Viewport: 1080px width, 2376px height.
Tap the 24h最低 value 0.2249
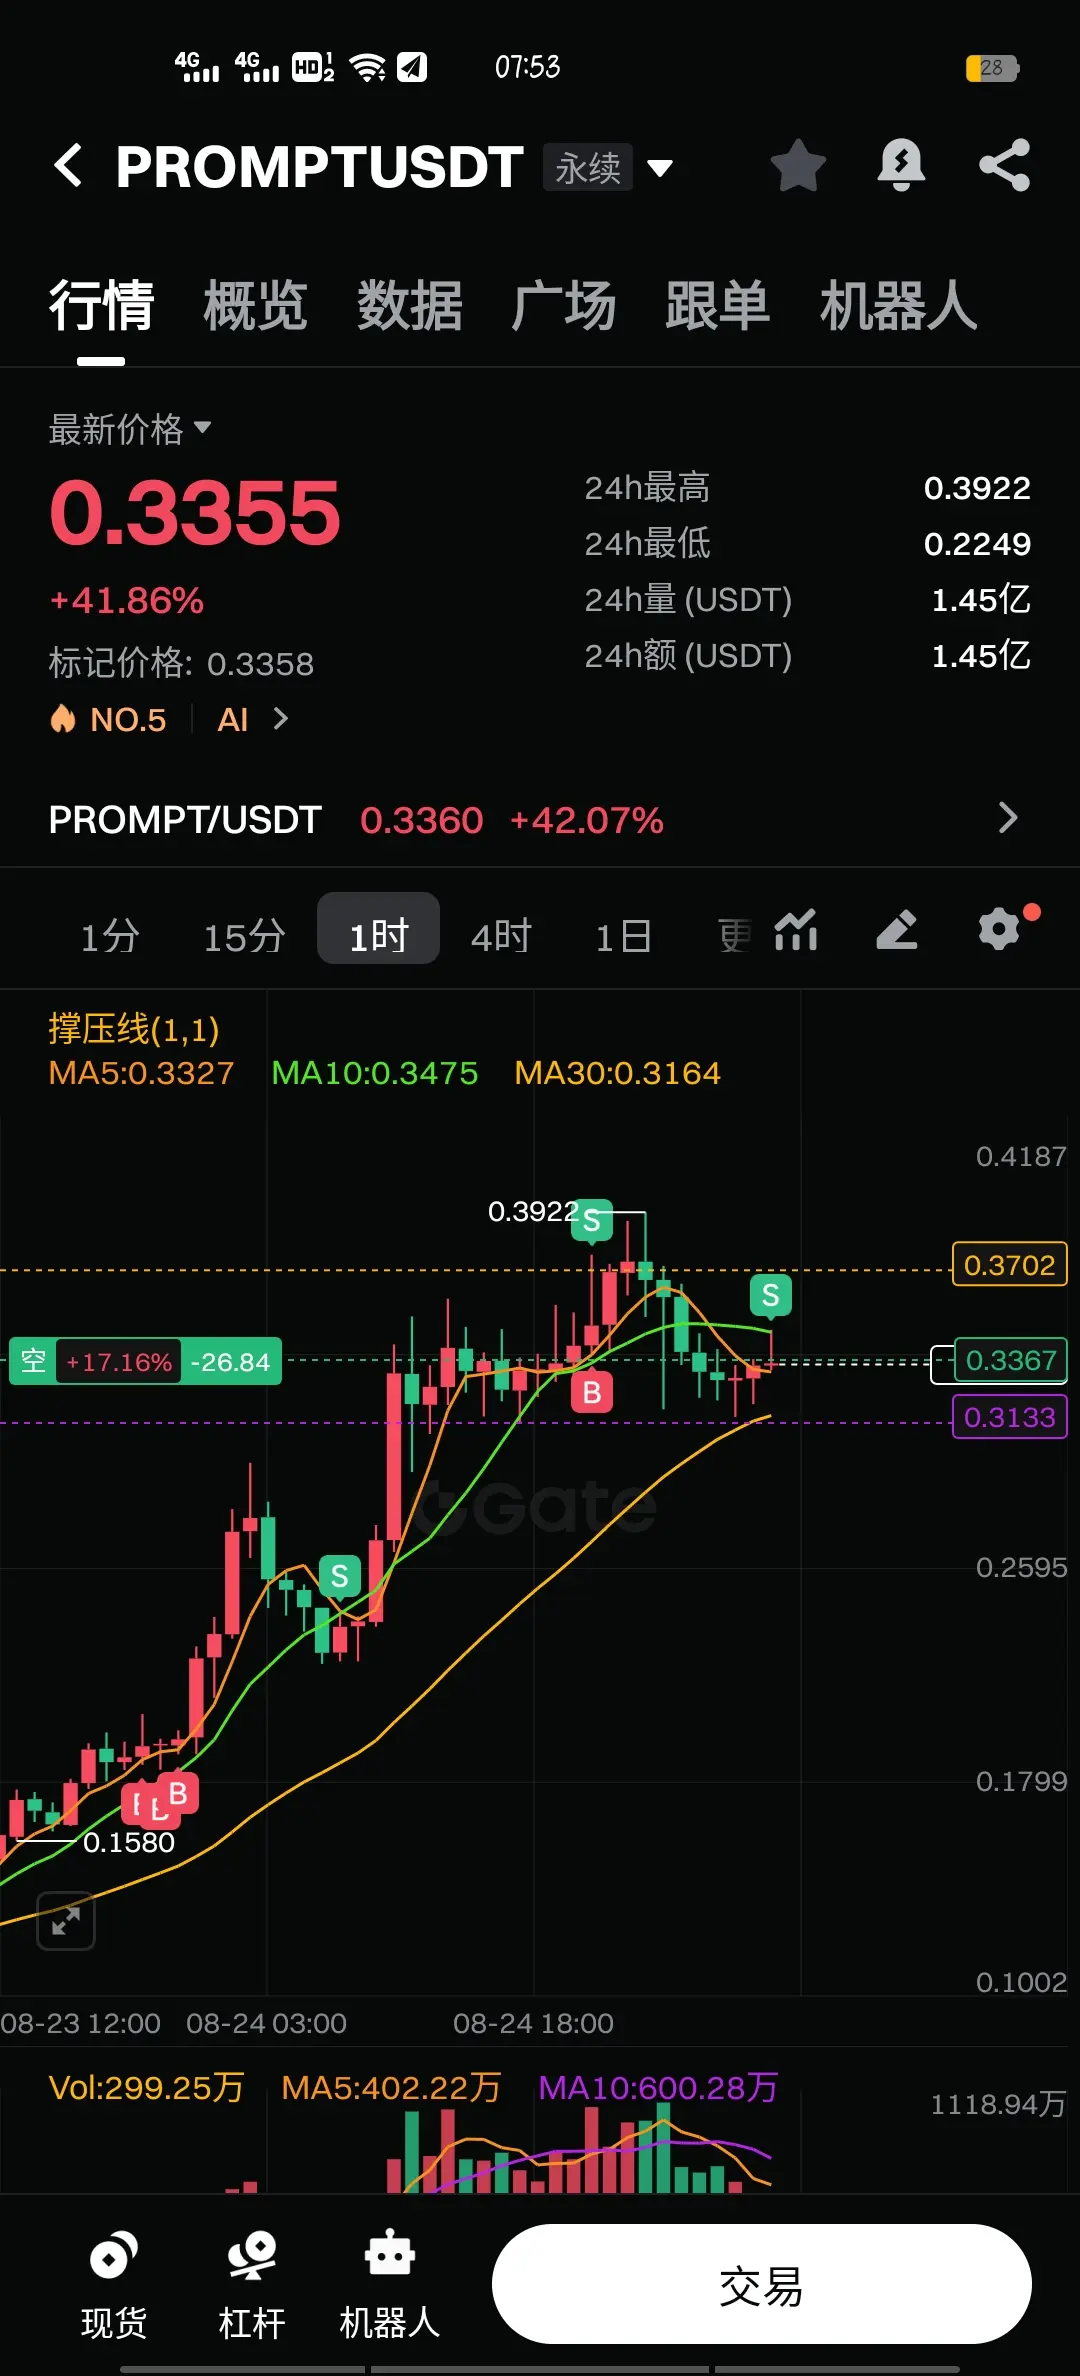pos(977,544)
